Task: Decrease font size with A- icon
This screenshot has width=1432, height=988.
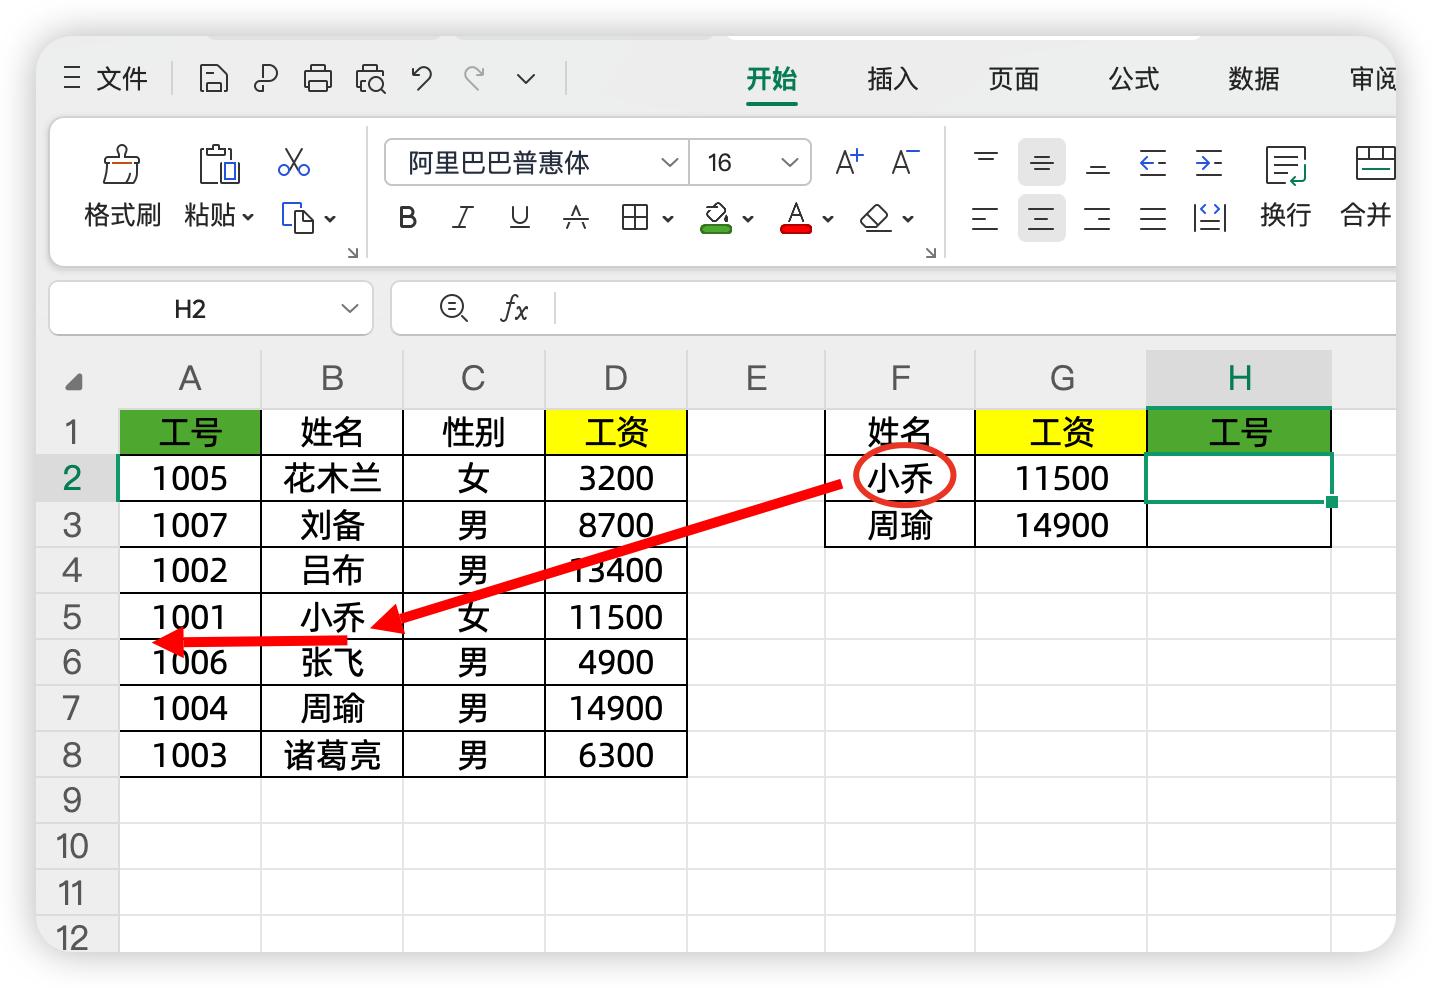Action: tap(905, 162)
